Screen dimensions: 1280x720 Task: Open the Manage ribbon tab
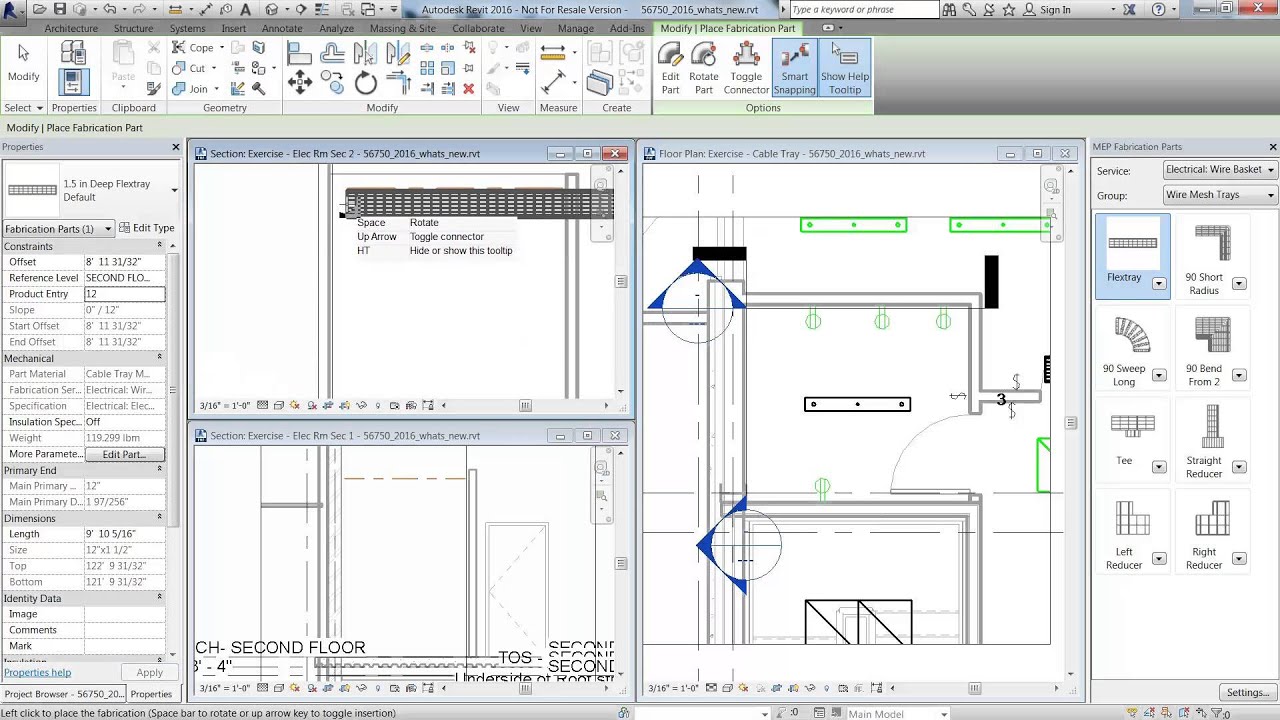coord(576,28)
